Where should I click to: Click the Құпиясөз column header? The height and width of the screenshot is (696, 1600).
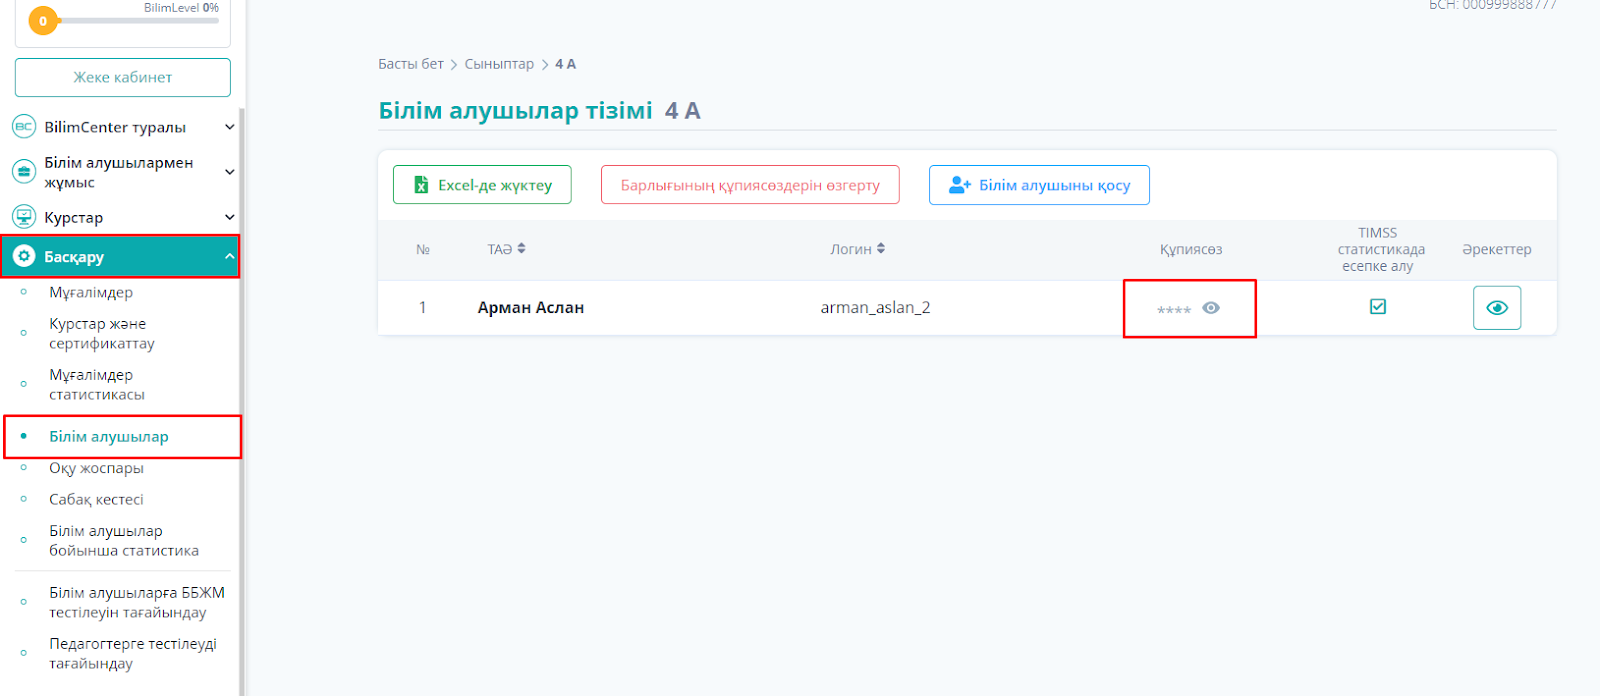[1191, 249]
